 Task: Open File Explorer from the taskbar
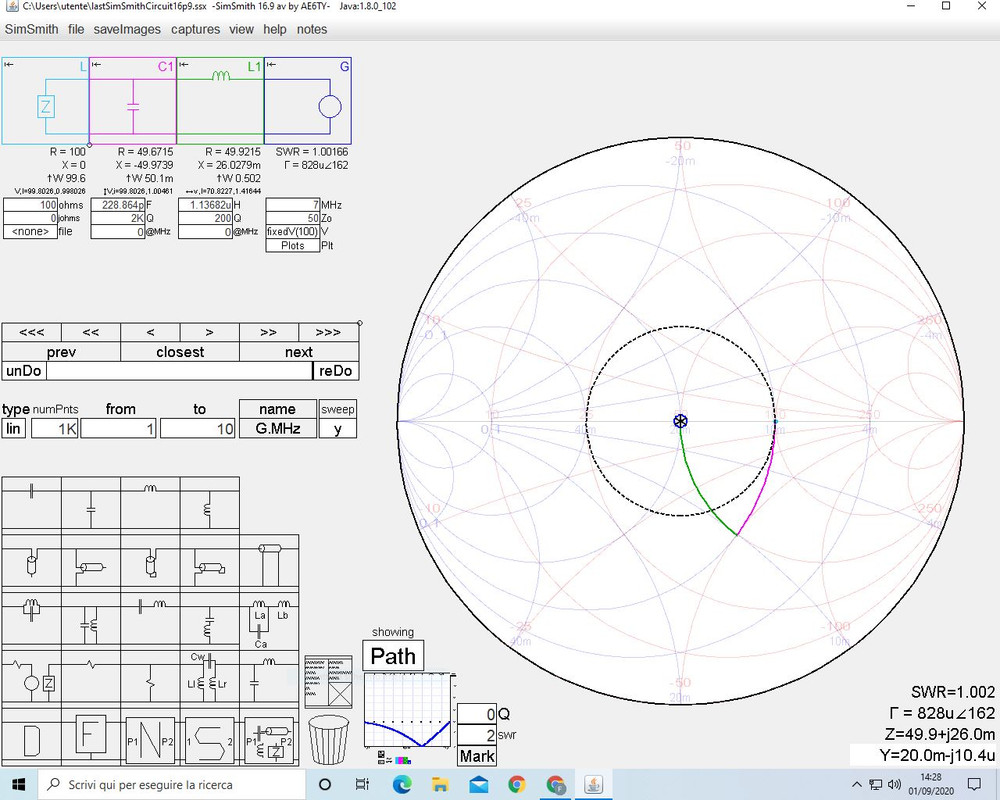(440, 785)
